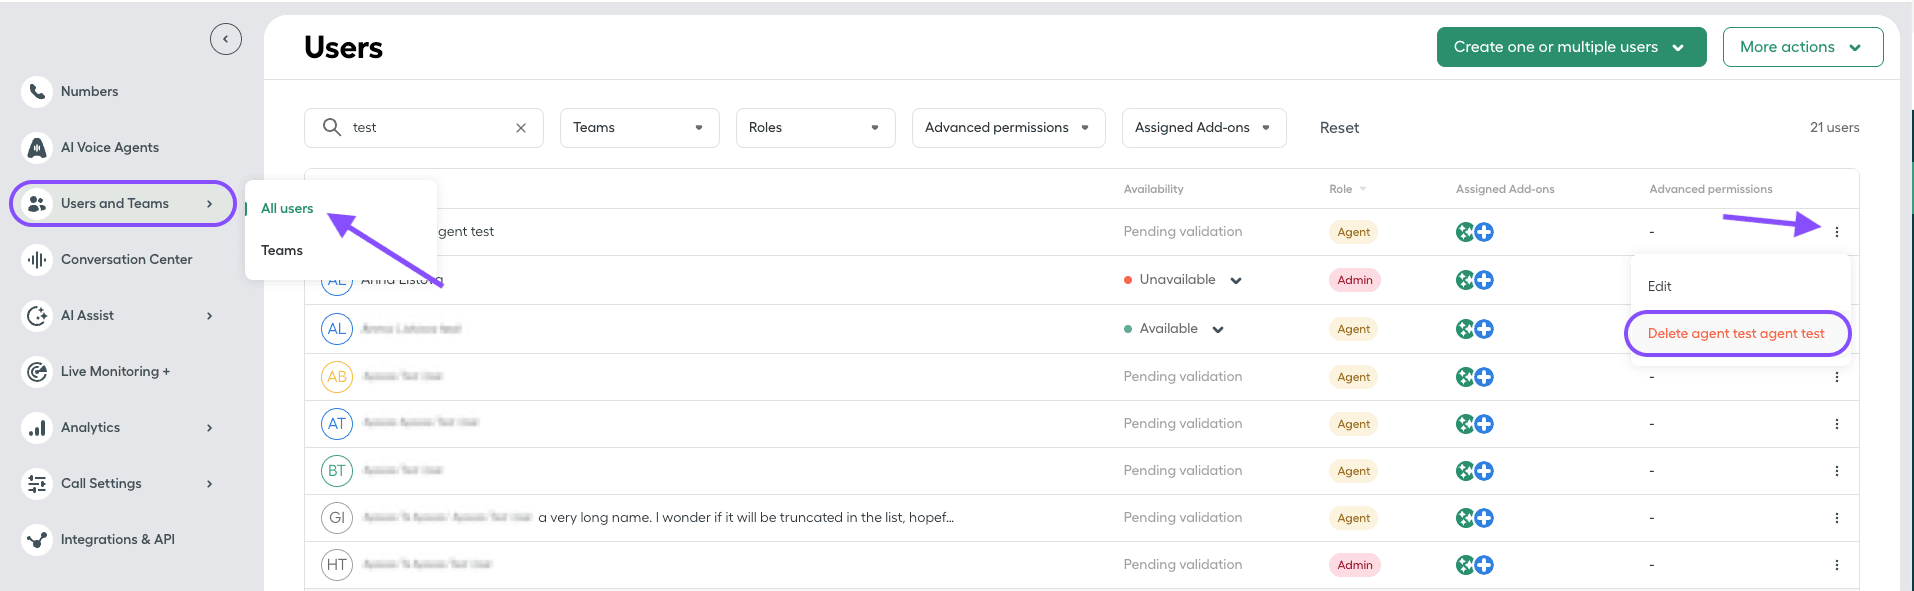Image resolution: width=1914 pixels, height=591 pixels.
Task: Click the AT user avatar
Action: (337, 424)
